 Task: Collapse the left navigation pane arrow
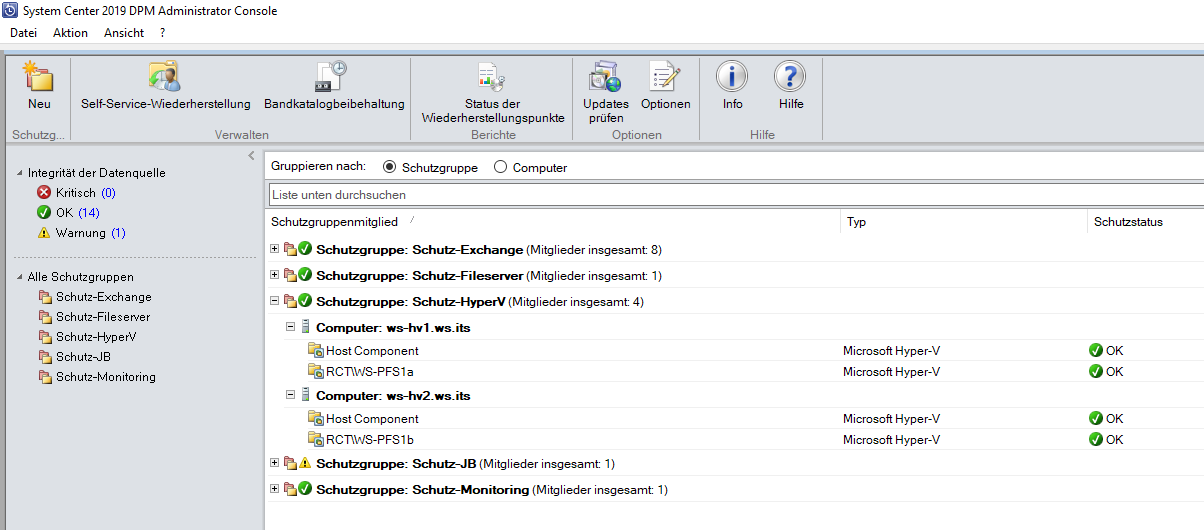pyautogui.click(x=251, y=155)
